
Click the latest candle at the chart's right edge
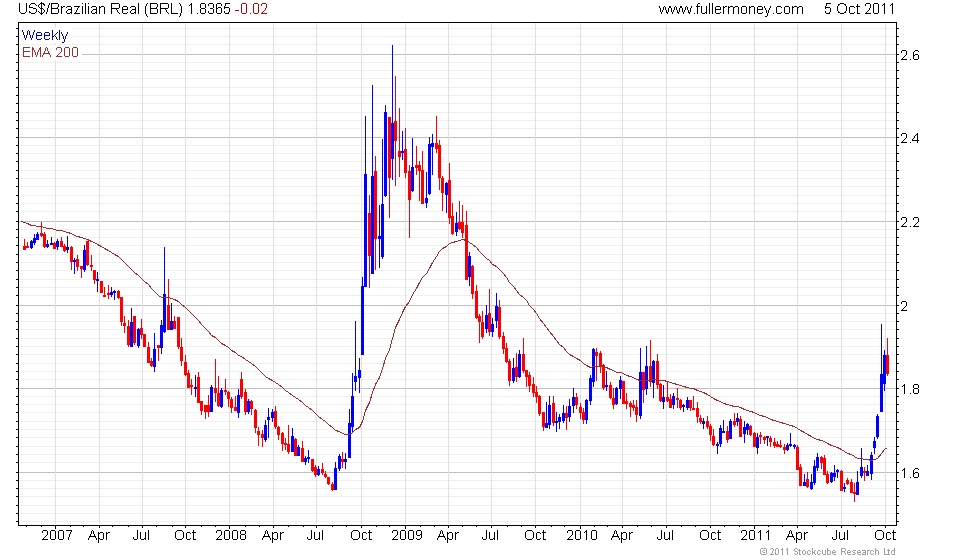(887, 356)
